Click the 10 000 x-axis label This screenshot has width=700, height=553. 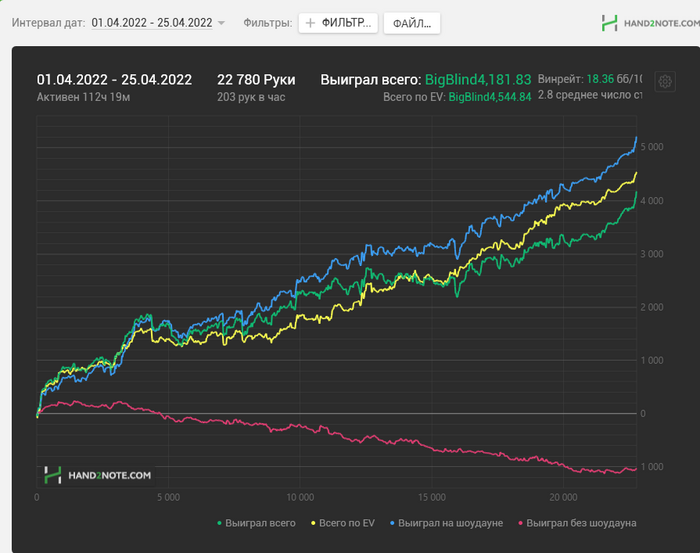click(x=300, y=497)
